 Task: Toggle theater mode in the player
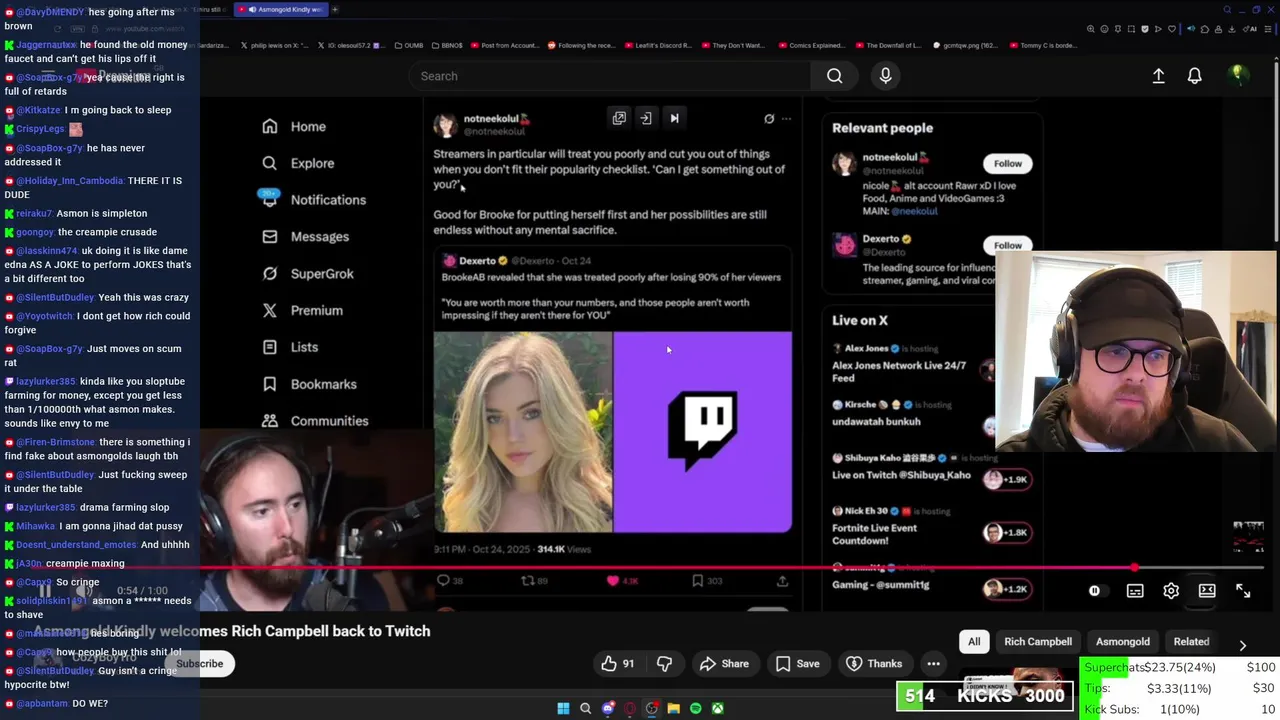(1207, 591)
